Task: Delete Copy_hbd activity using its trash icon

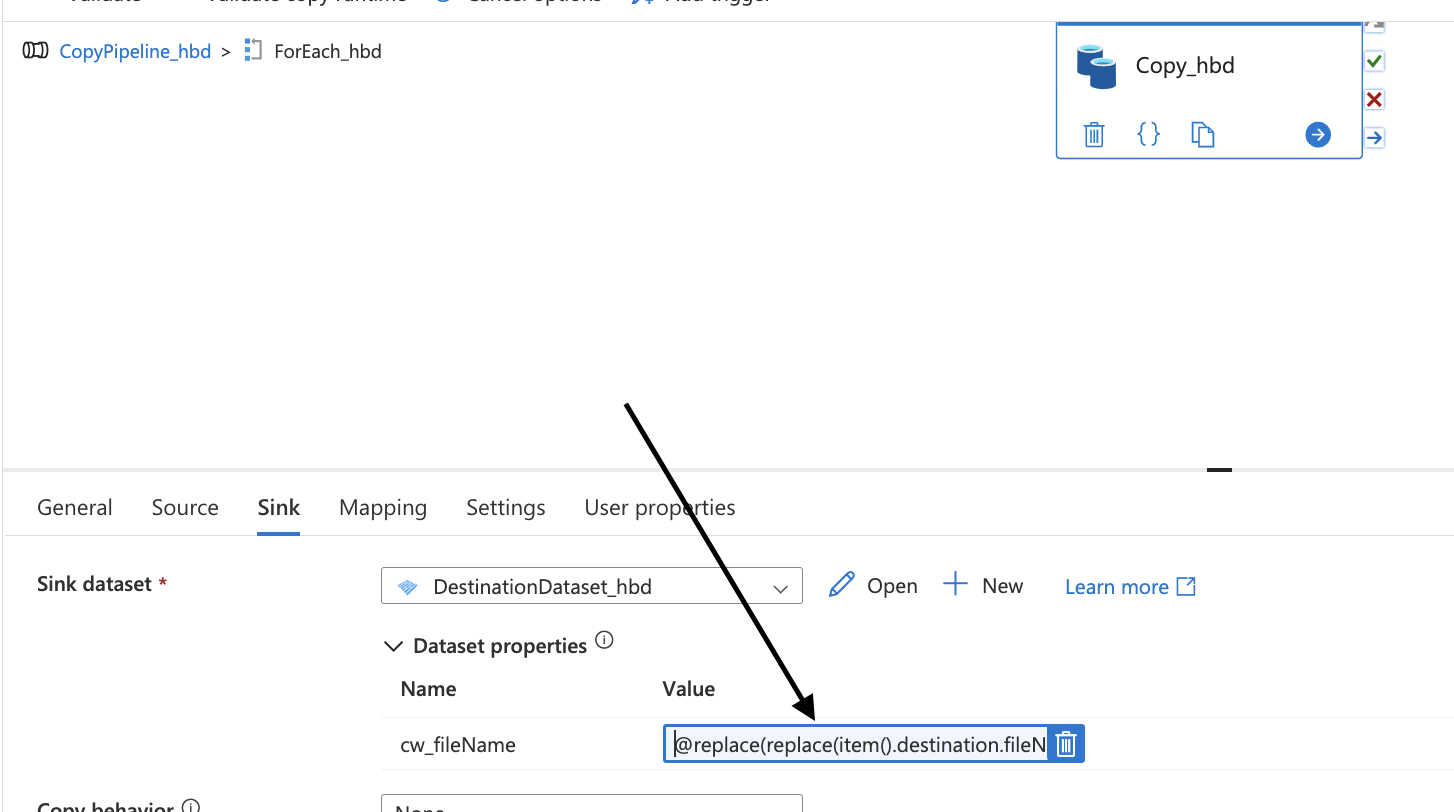Action: (1093, 134)
